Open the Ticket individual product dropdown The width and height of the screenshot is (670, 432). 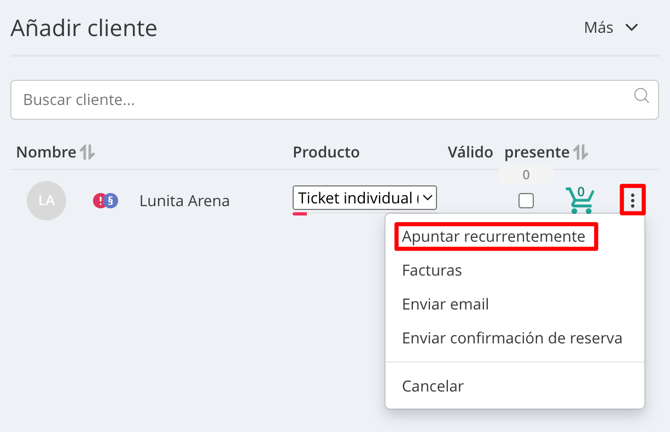364,198
